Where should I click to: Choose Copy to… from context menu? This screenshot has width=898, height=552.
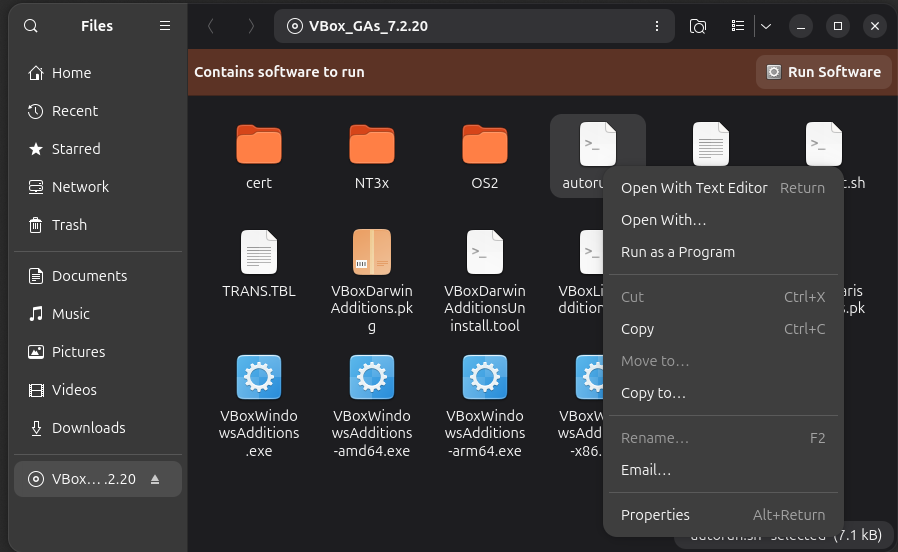pyautogui.click(x=723, y=393)
